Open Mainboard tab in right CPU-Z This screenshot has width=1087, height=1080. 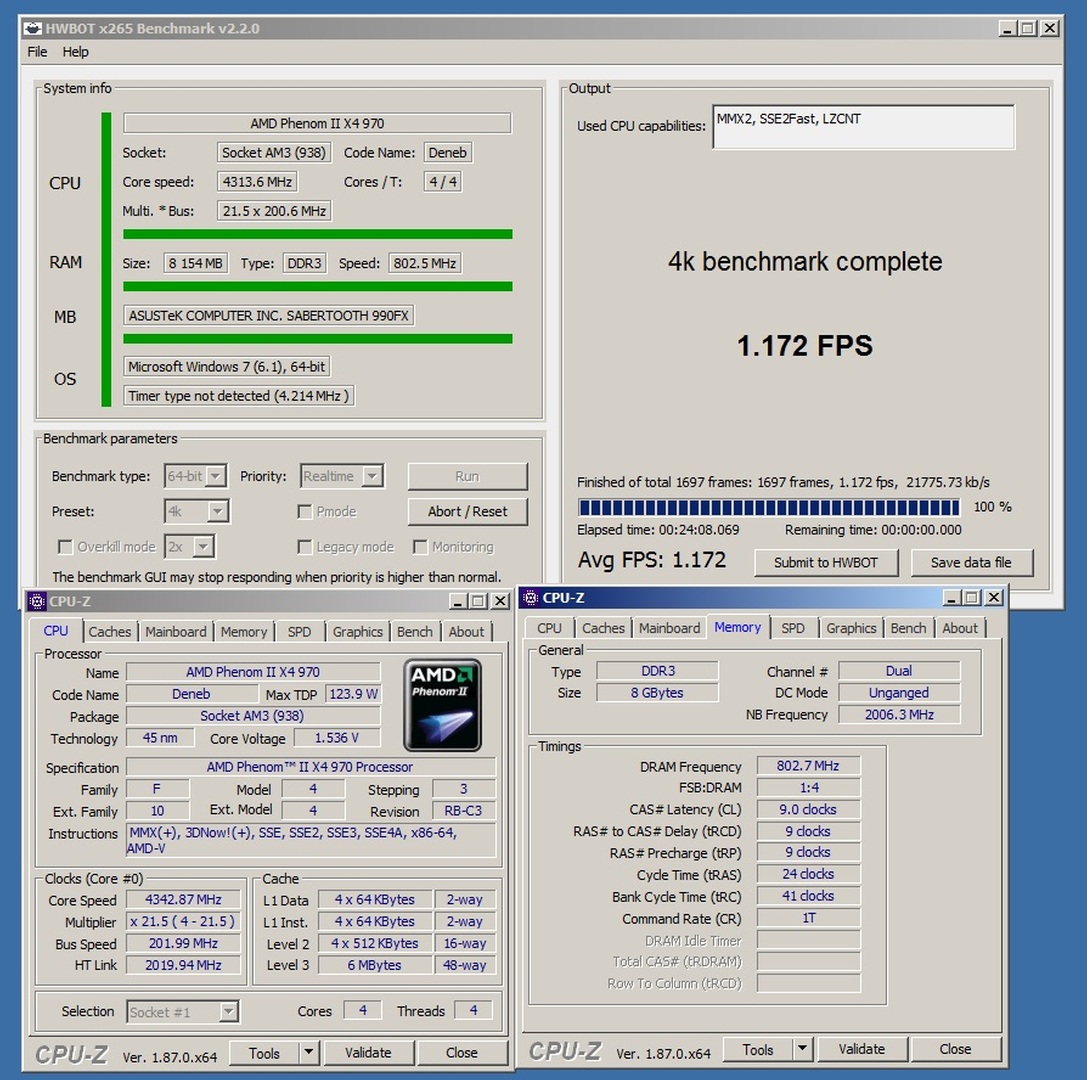(669, 628)
